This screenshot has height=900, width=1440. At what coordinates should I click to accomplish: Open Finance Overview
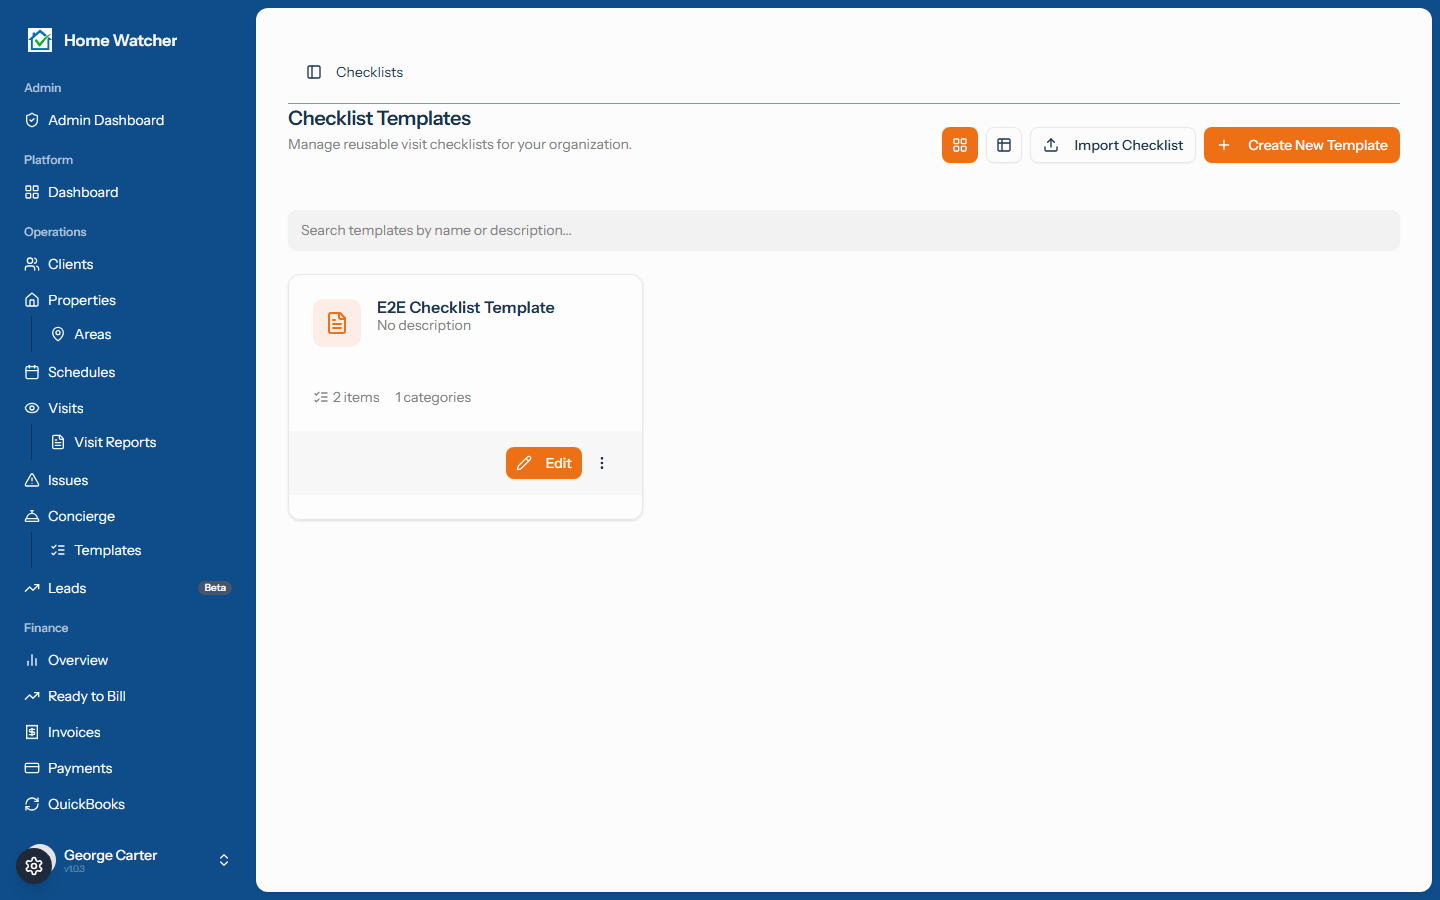point(128,660)
